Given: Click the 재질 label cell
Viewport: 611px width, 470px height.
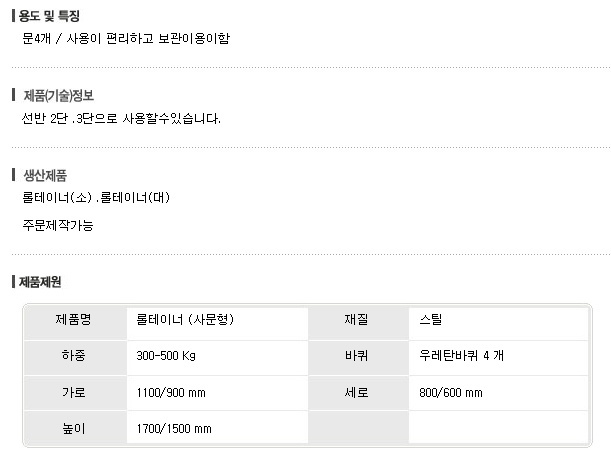Looking at the screenshot, I should tap(356, 320).
